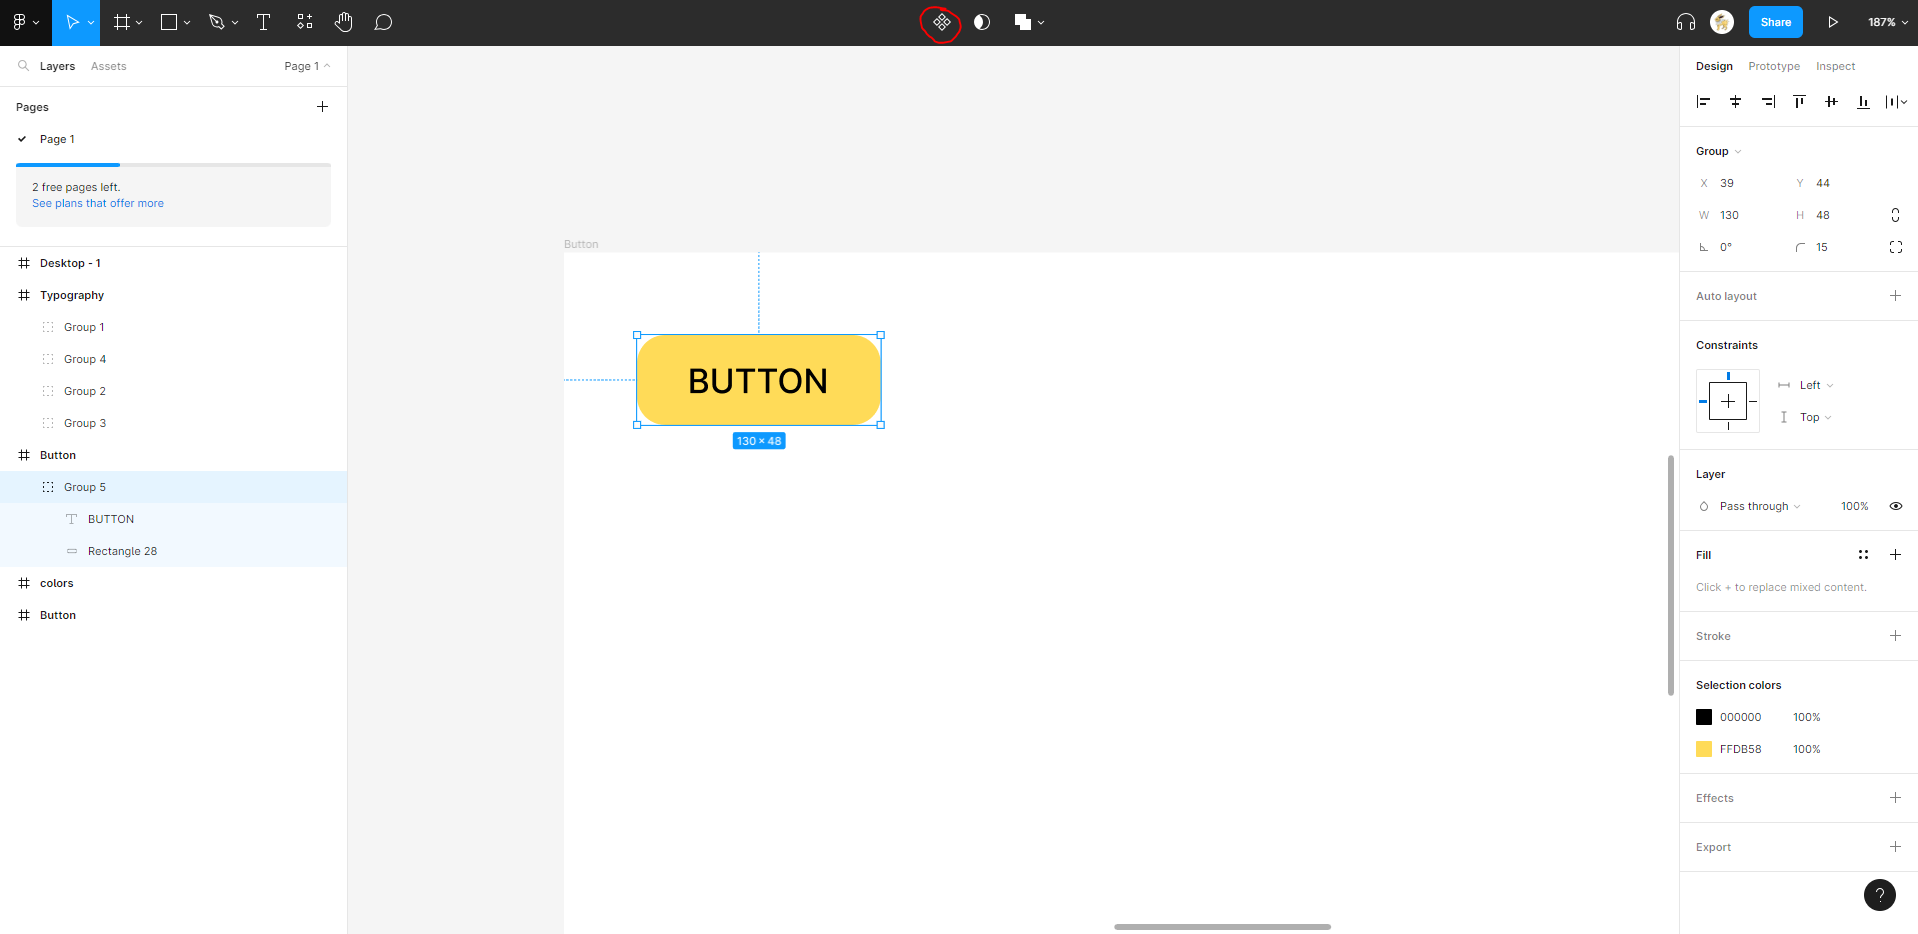Select the BUTTON text layer
Viewport: 1918px width, 934px height.
[174, 519]
